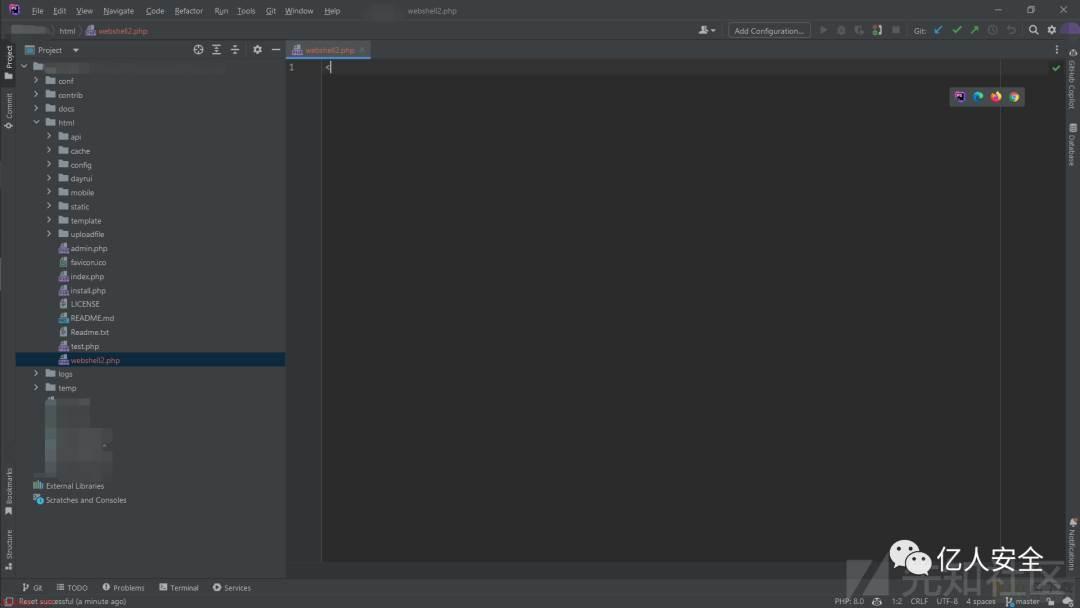Expand the temp folder
Viewport: 1080px width, 608px height.
pyautogui.click(x=36, y=388)
